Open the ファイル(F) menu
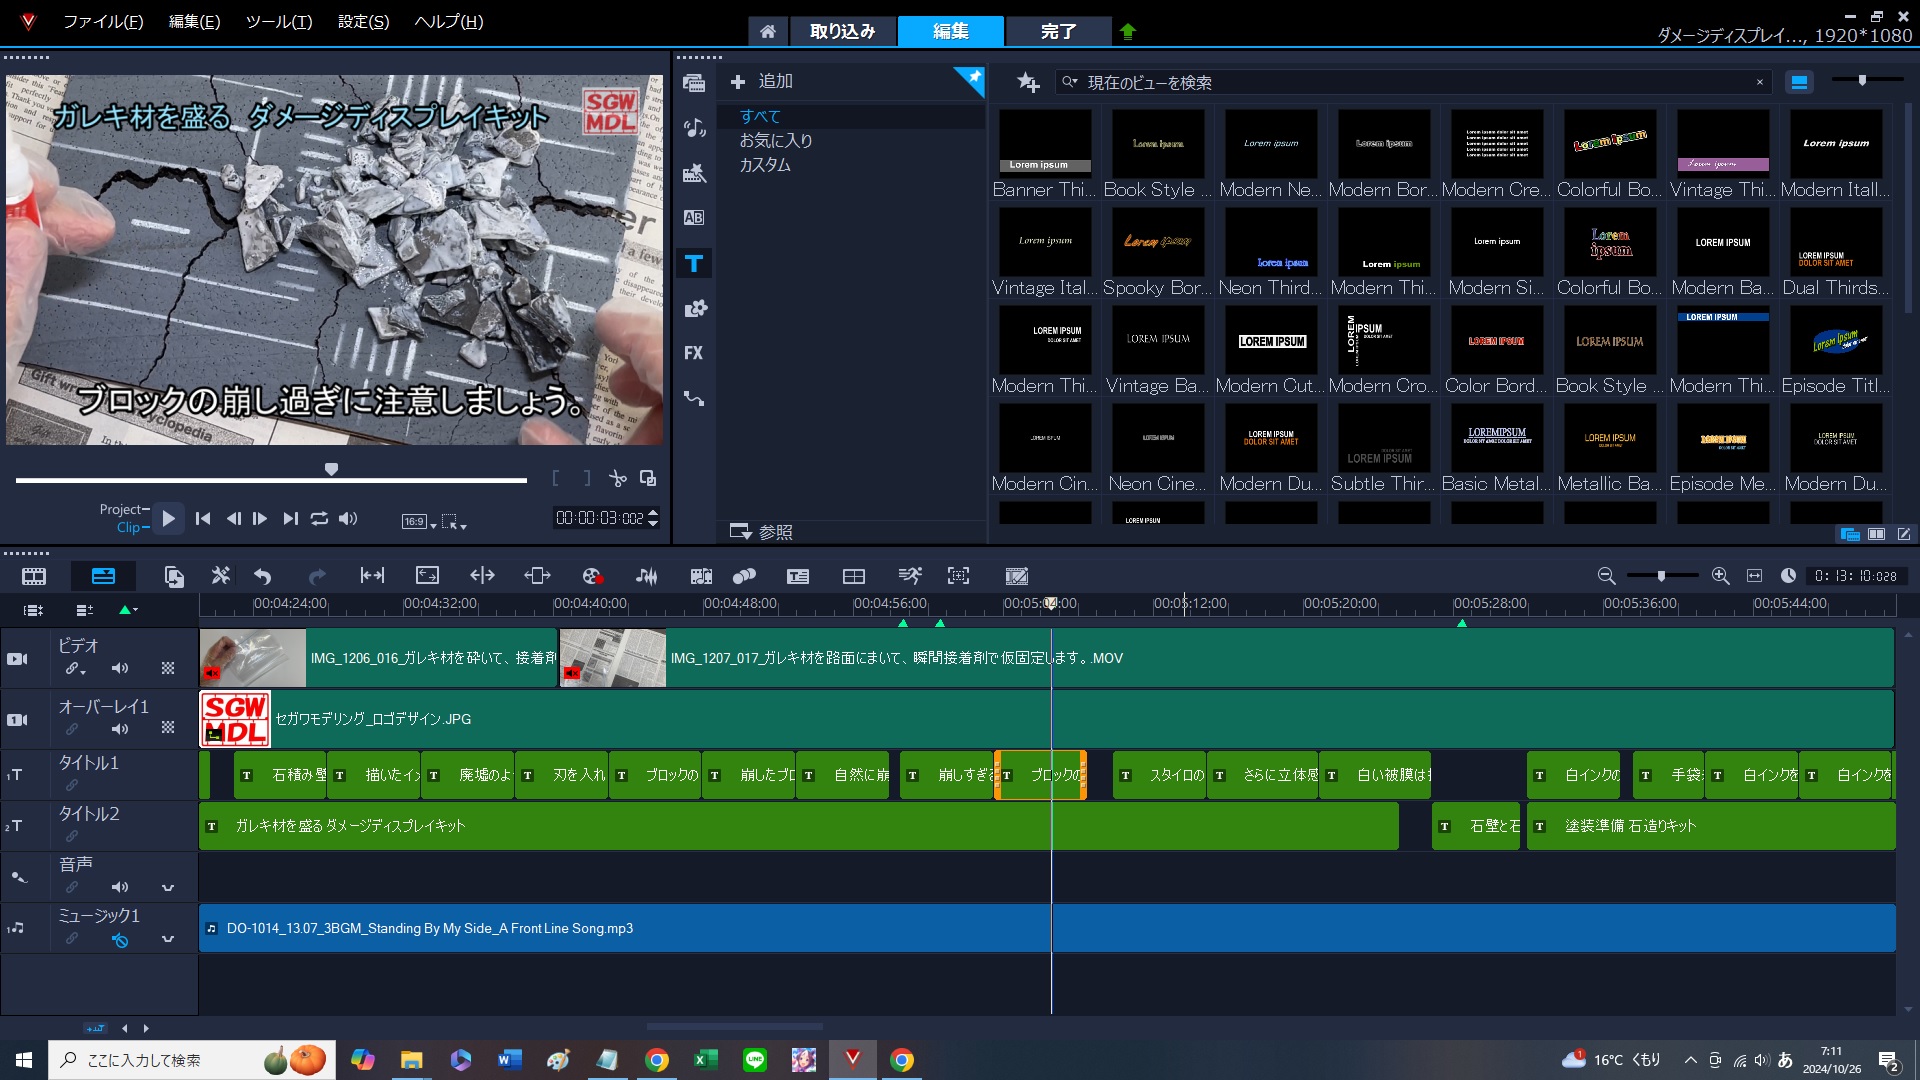 tap(103, 21)
